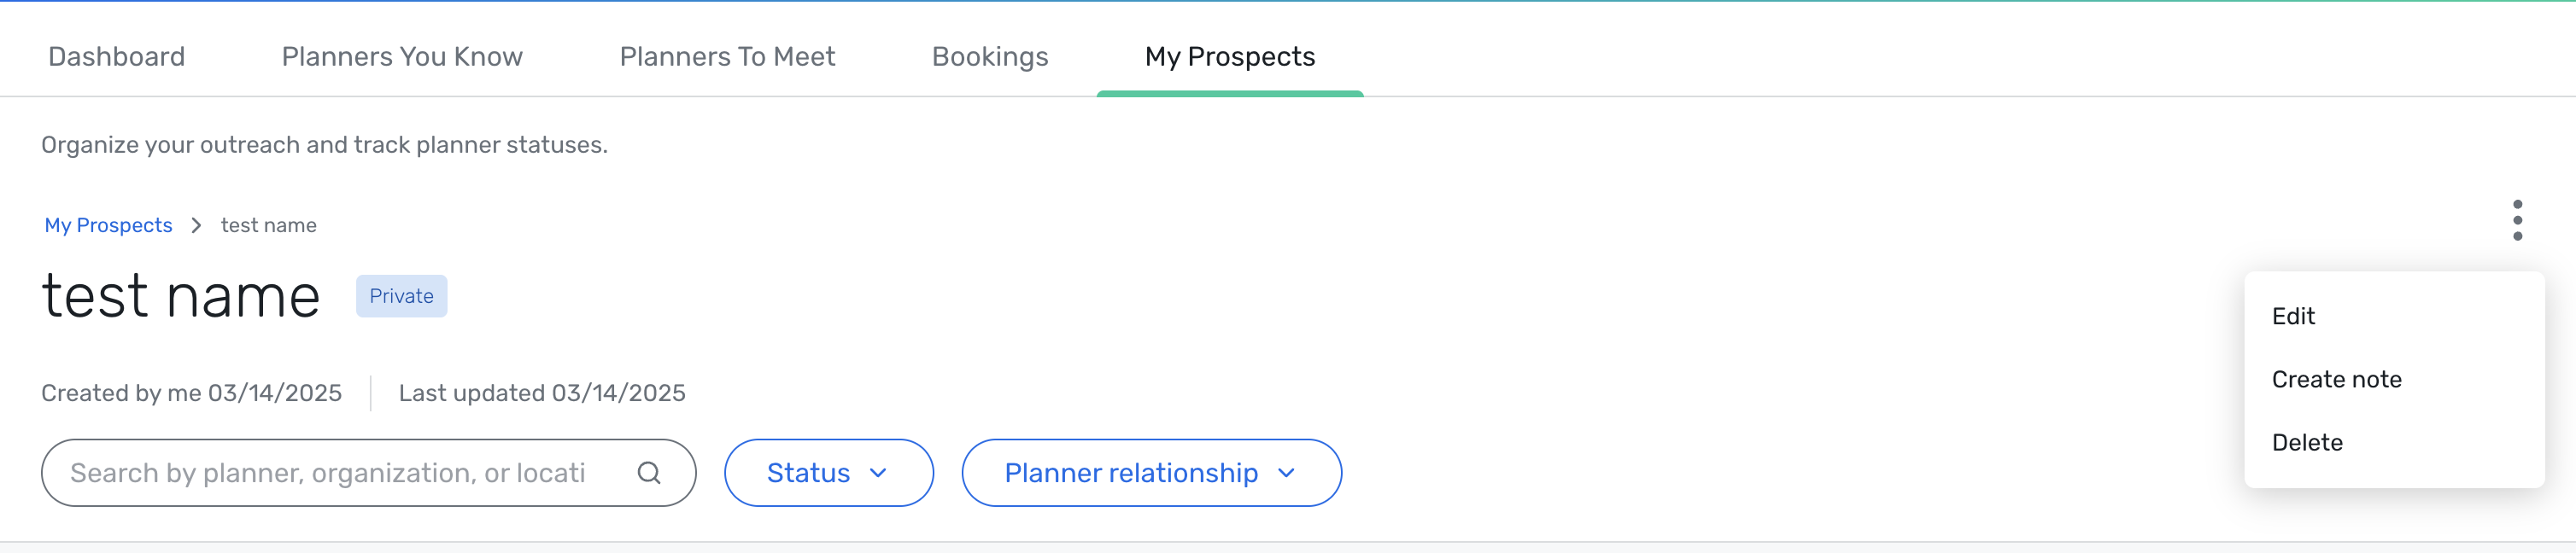Focus the planner search field
Screen dimensions: 2576x553
(368, 473)
